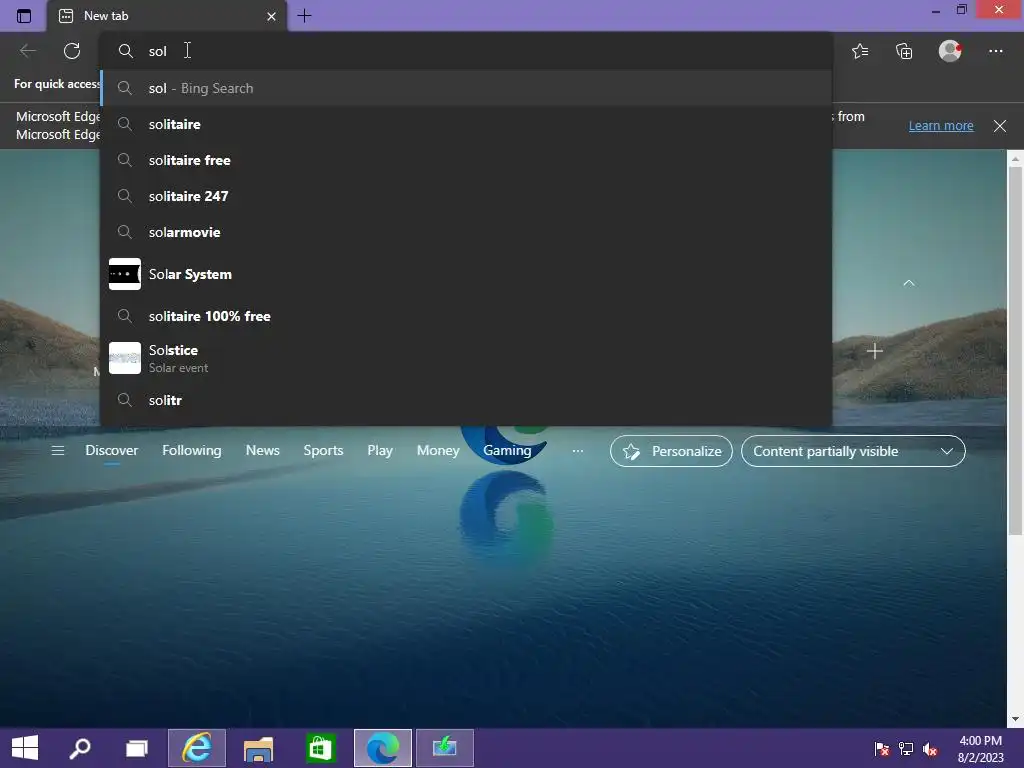Close the New tab tab
The height and width of the screenshot is (768, 1024).
pos(272,16)
